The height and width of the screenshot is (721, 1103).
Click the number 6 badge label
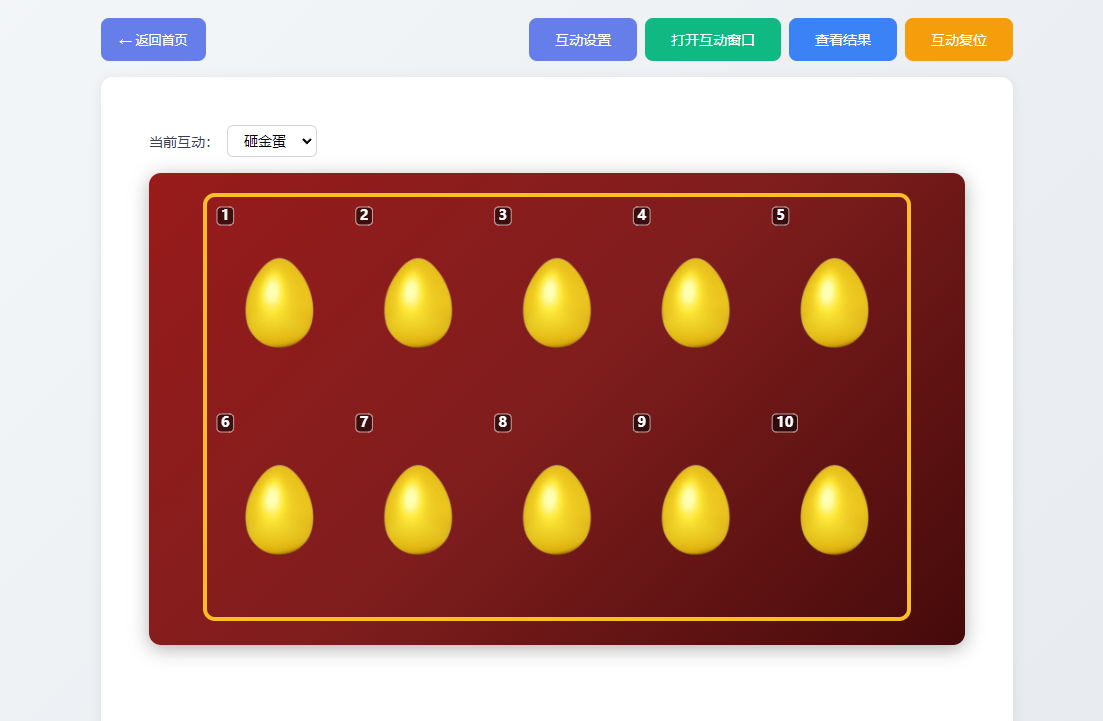[x=225, y=423]
